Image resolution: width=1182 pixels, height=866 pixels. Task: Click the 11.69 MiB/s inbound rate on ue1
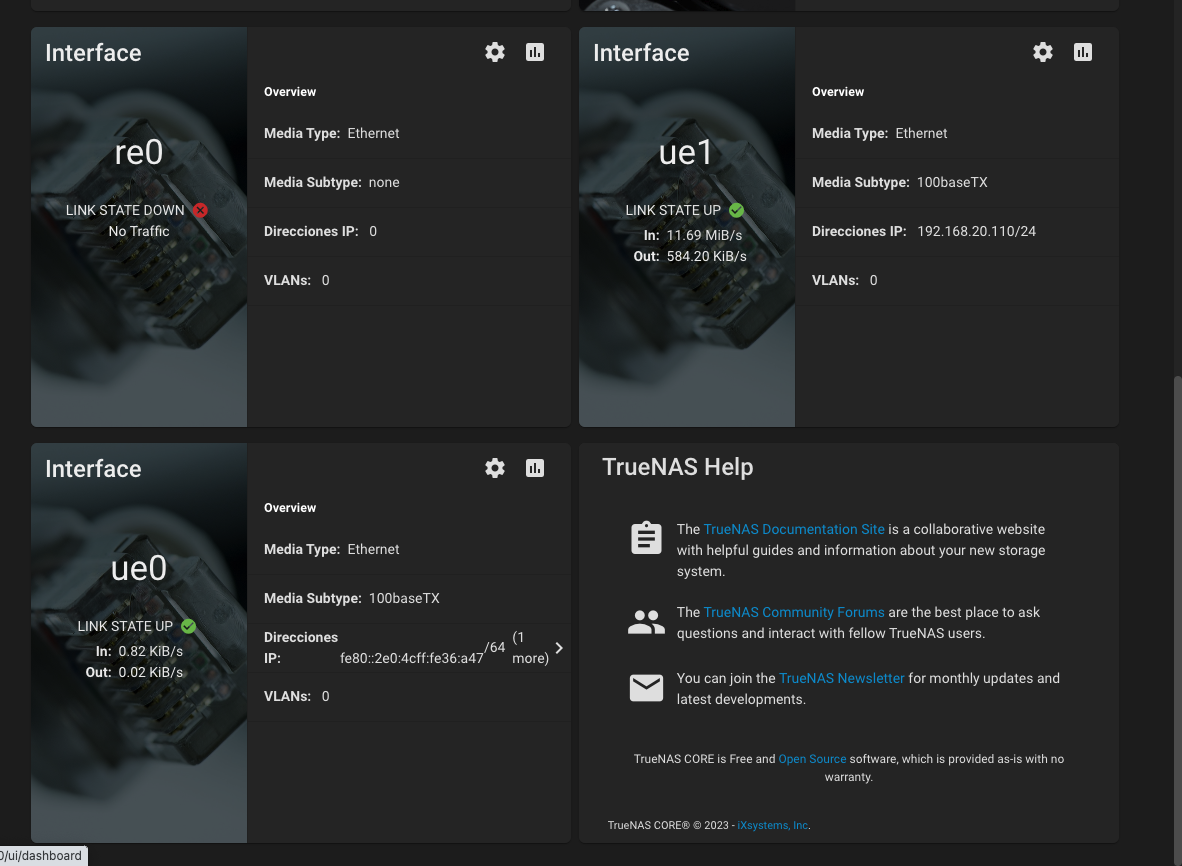pos(704,235)
